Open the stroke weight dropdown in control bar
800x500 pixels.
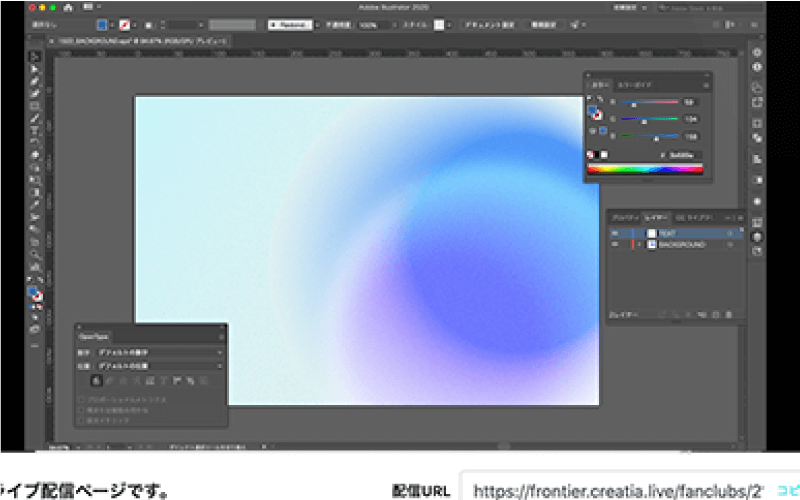(x=201, y=24)
